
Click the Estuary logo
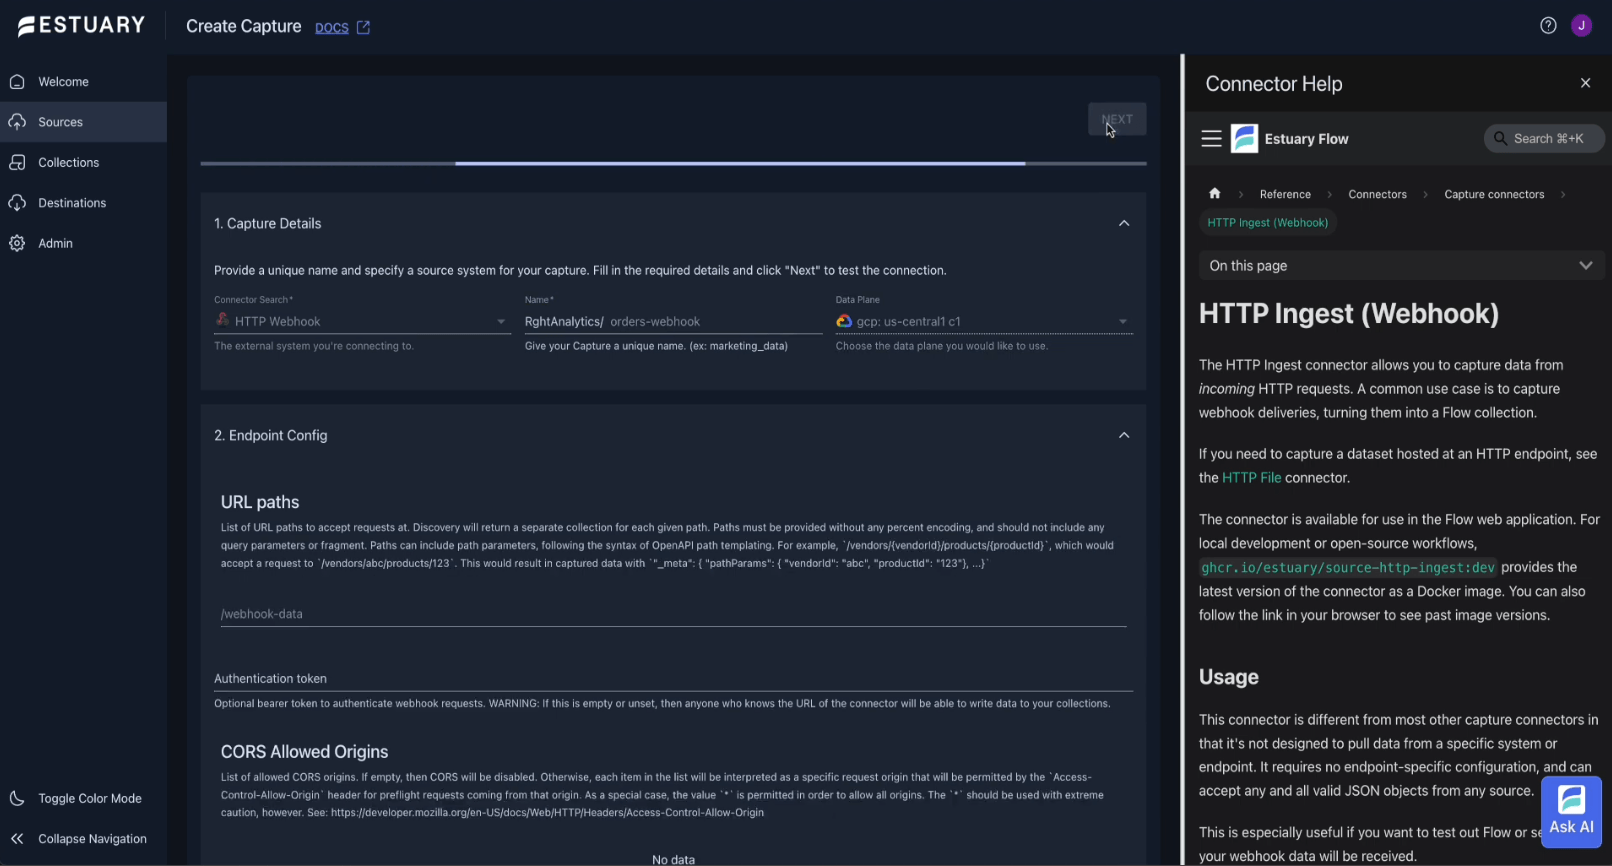81,26
